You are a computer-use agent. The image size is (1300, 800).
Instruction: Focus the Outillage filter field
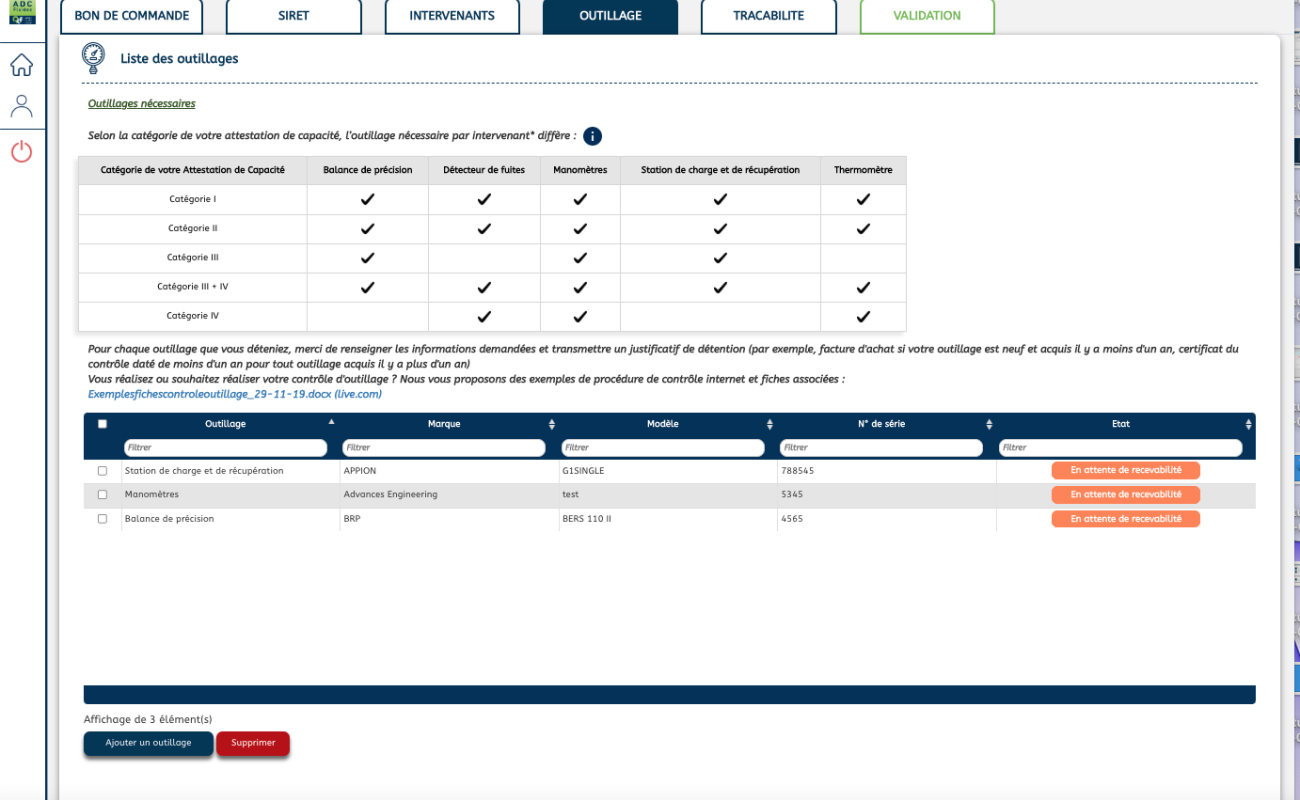[x=225, y=448]
